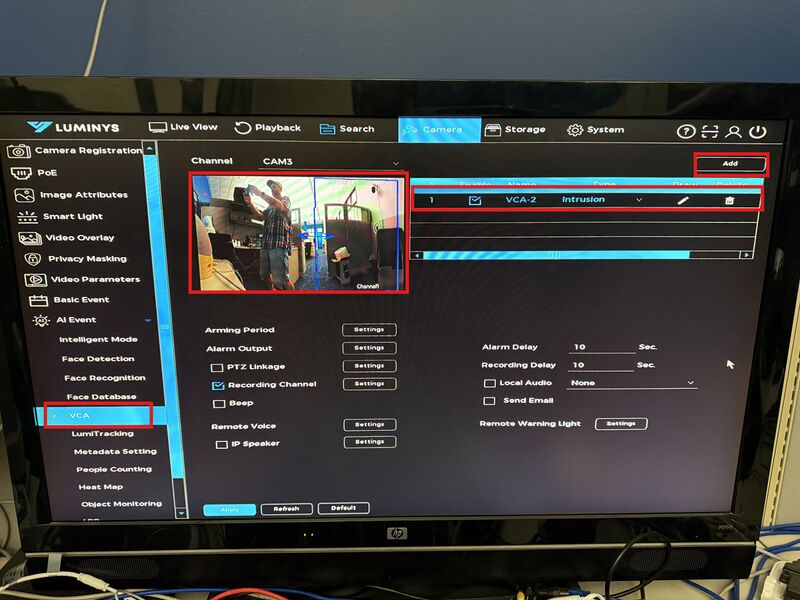Click the Privacy Masking shield icon

(33, 259)
